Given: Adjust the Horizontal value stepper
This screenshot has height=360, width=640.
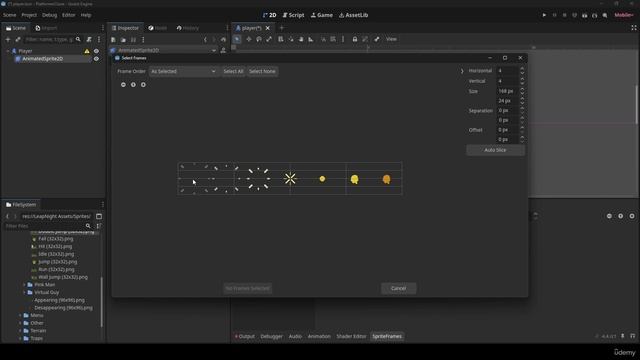Looking at the screenshot, I should pyautogui.click(x=522, y=71).
